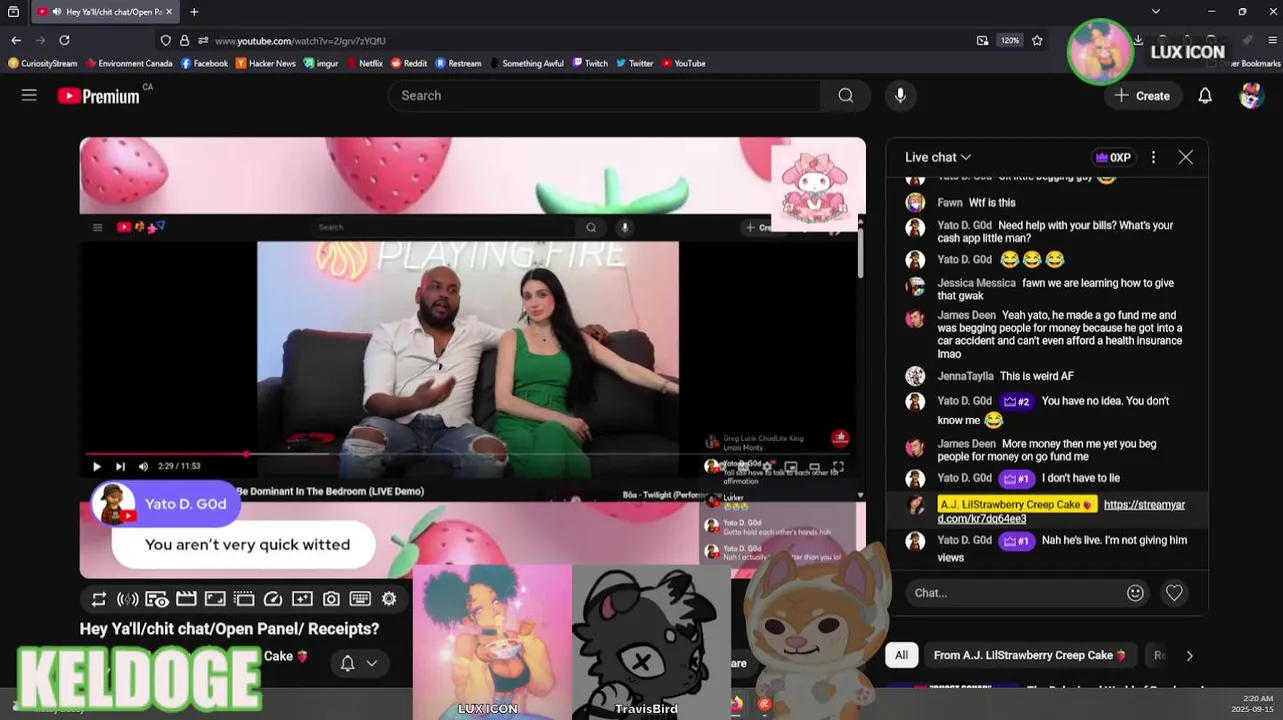Toggle channel notification bell under video
This screenshot has height=720, width=1283.
tap(348, 663)
